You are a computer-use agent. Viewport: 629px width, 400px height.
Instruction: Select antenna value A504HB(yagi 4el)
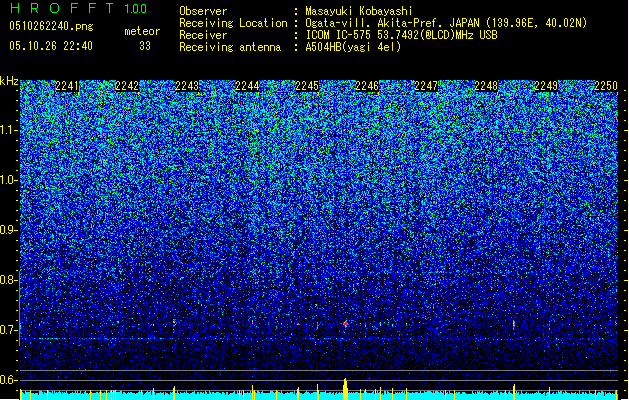click(353, 47)
